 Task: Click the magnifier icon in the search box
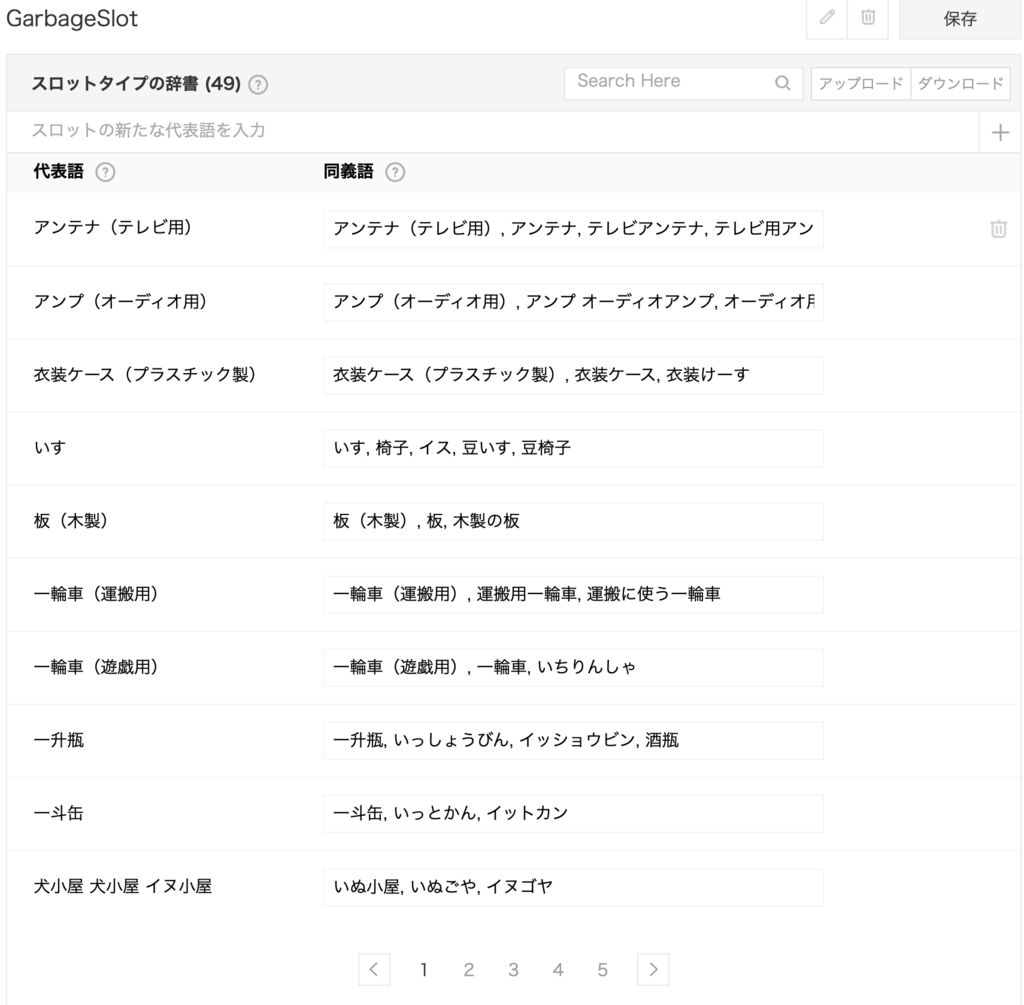[783, 83]
